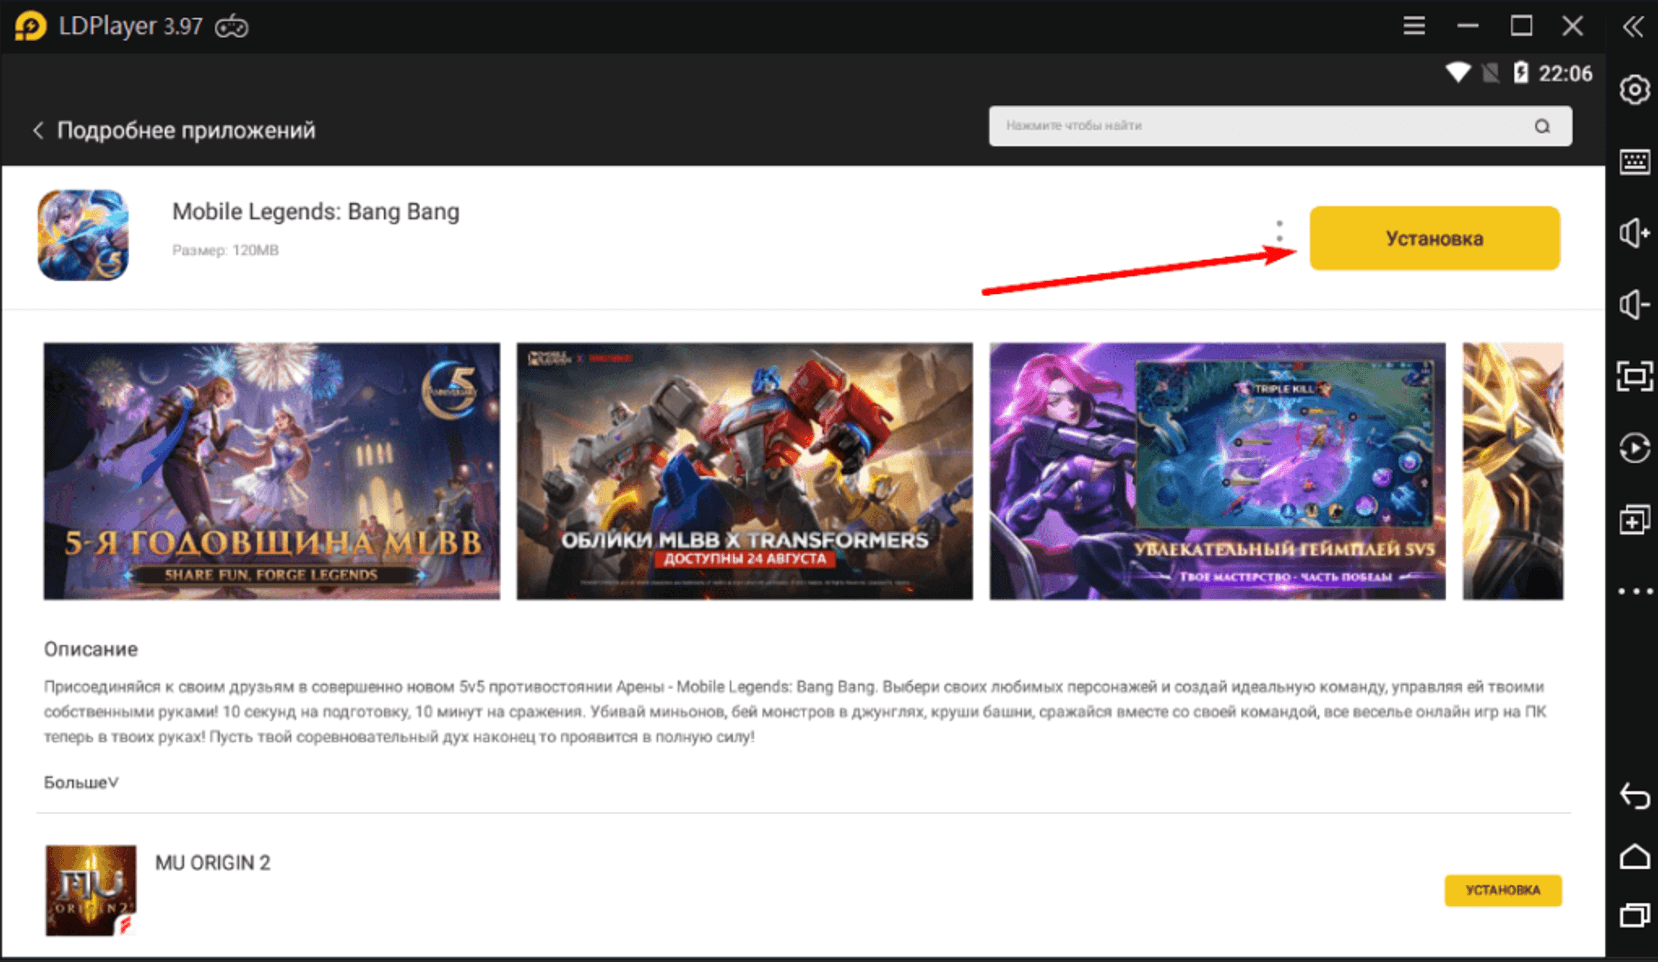Install Mobile Legends with Установка button
This screenshot has width=1658, height=962.
pyautogui.click(x=1434, y=238)
